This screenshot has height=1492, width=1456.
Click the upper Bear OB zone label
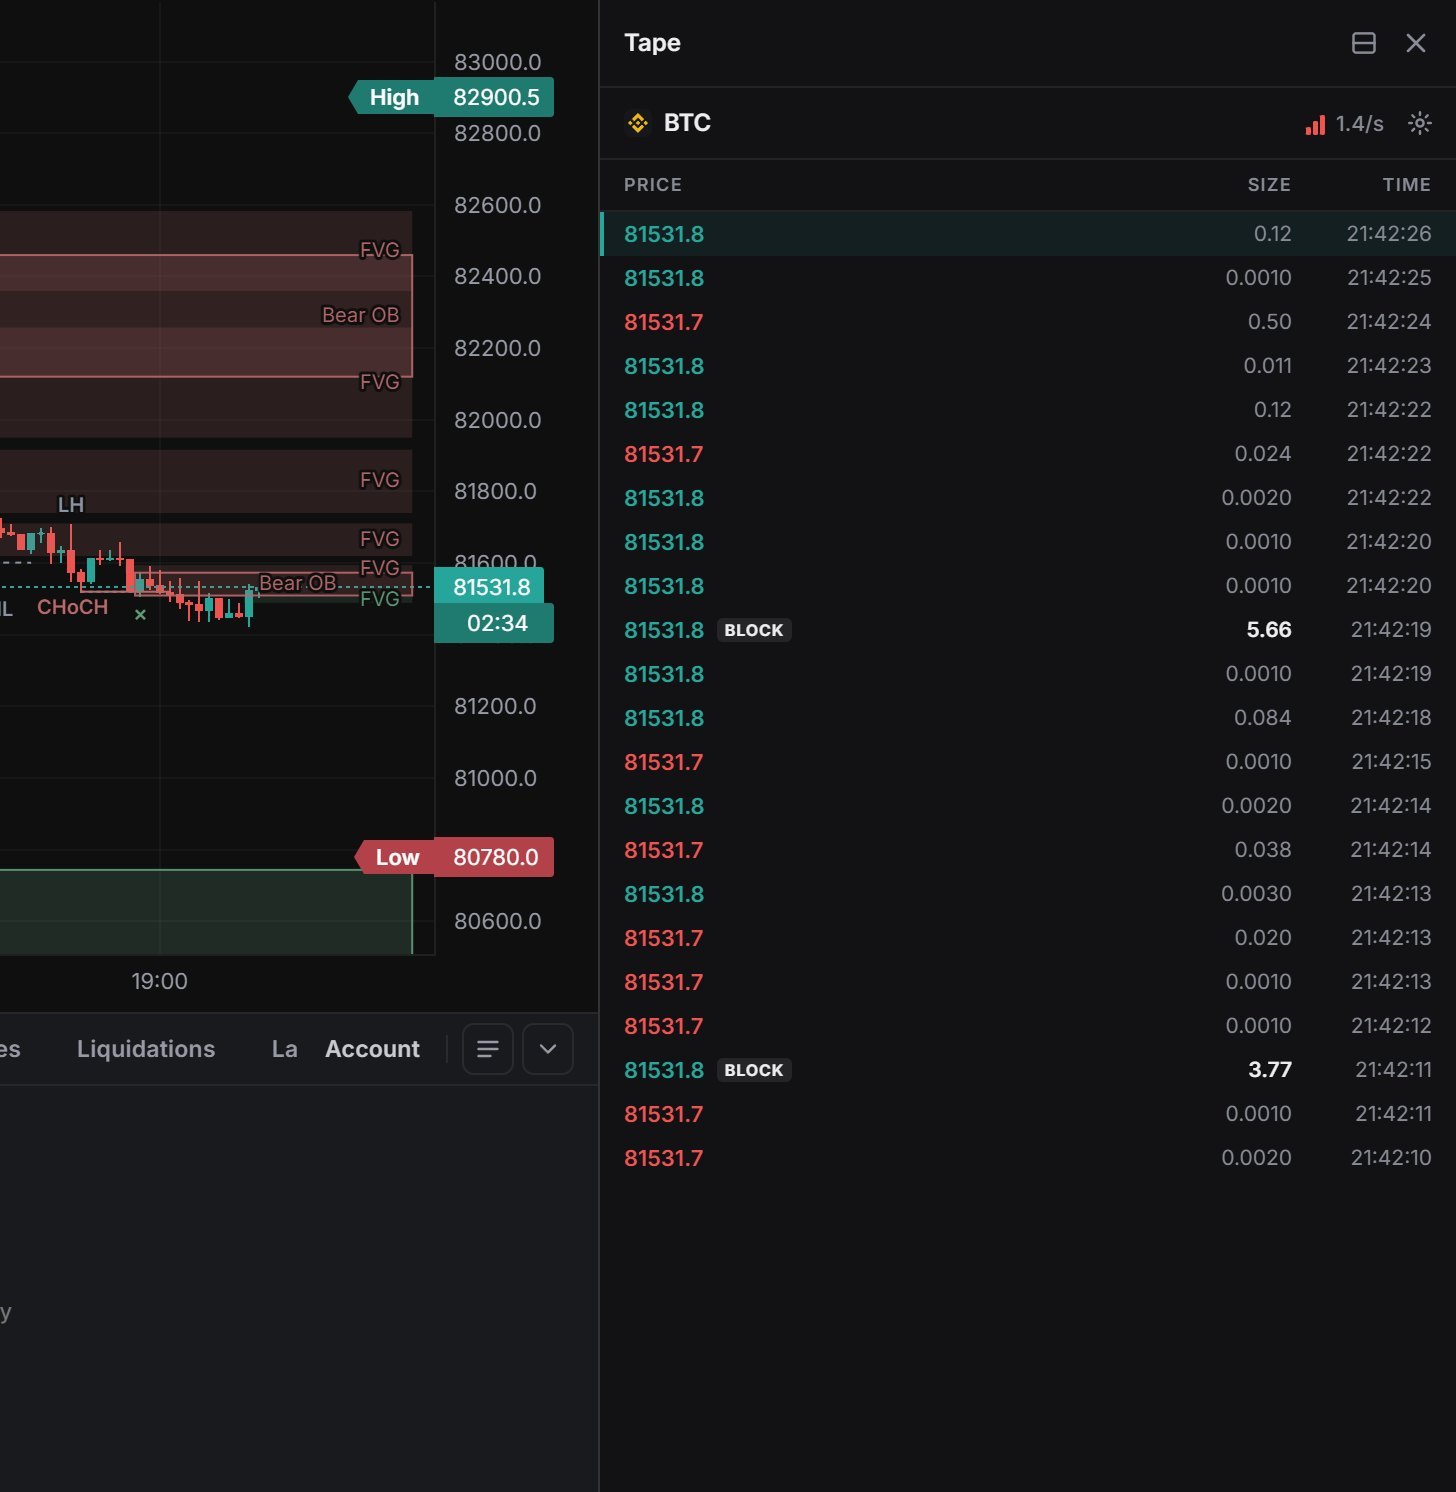tap(360, 315)
